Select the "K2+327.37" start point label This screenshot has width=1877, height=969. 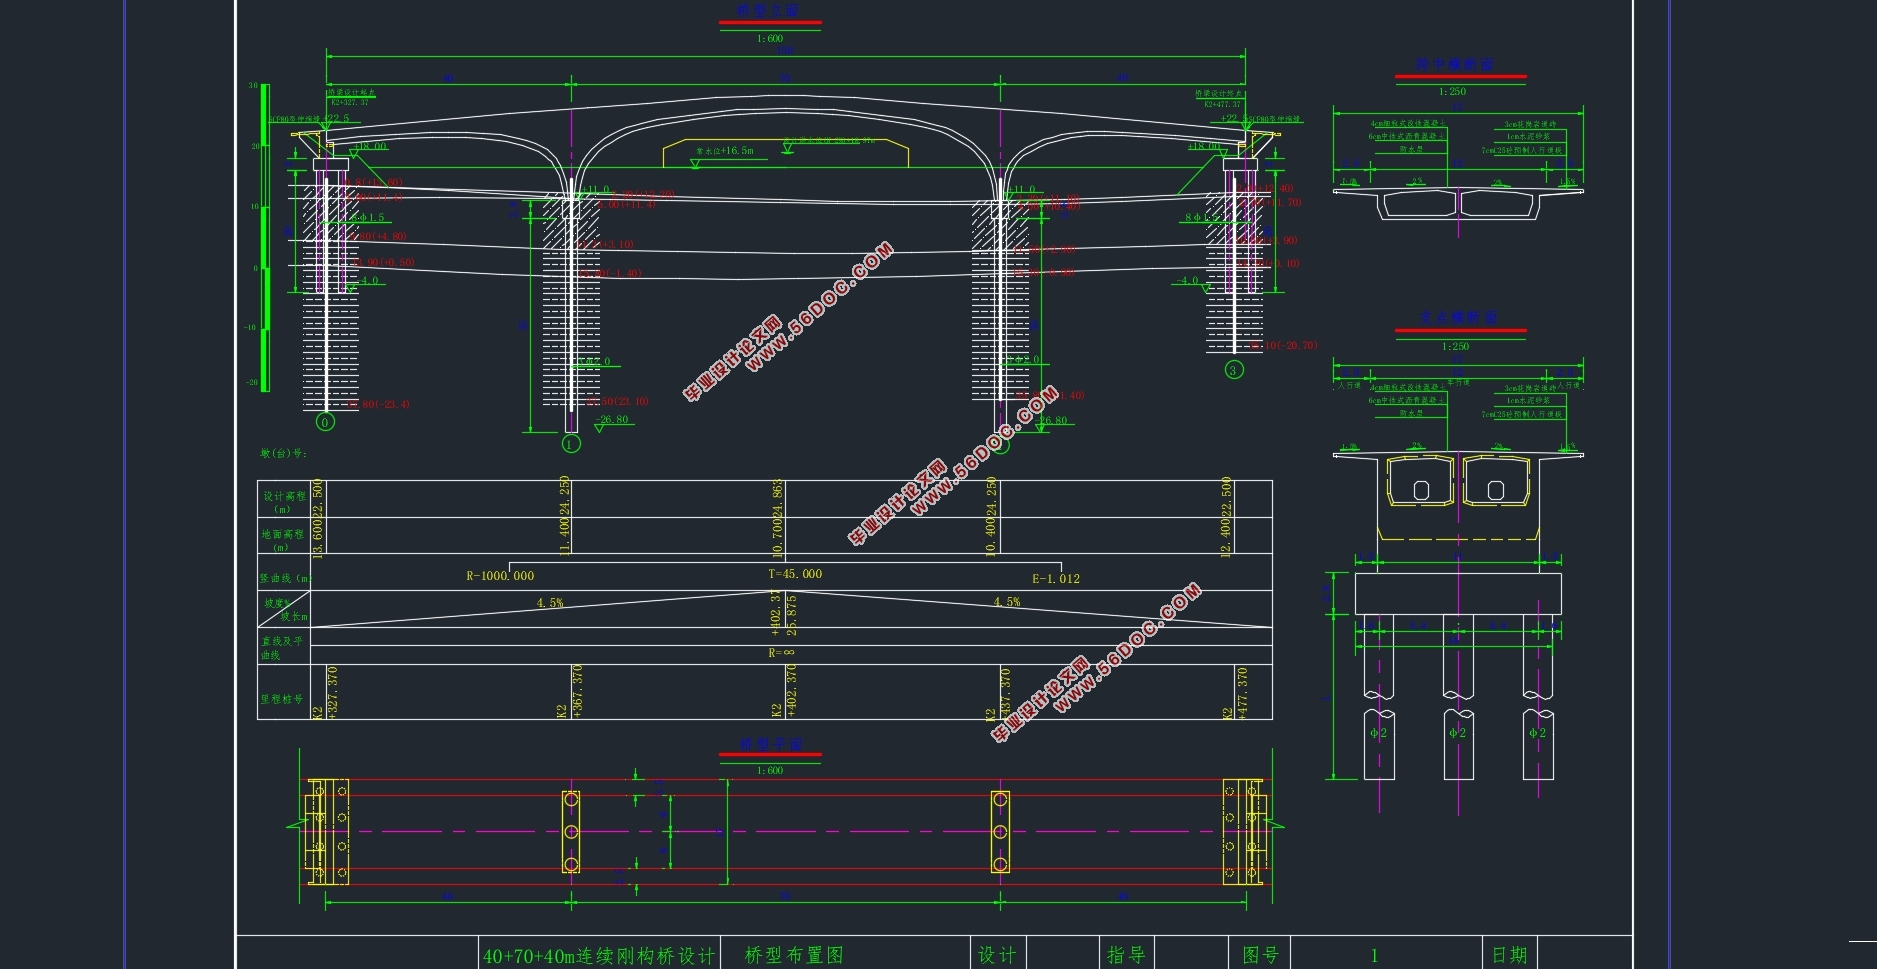coord(349,103)
